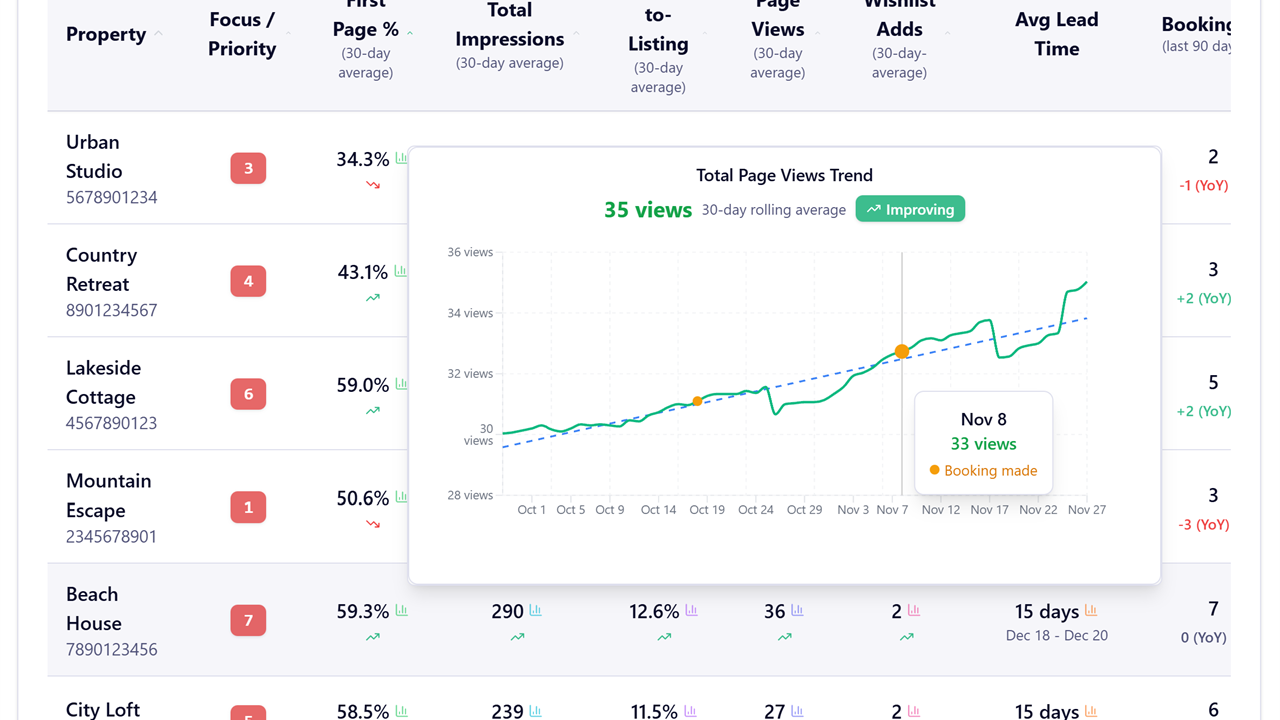Image resolution: width=1280 pixels, height=720 pixels.
Task: Click the up-trend arrow under Beach House's 12.6%
Action: click(x=664, y=637)
